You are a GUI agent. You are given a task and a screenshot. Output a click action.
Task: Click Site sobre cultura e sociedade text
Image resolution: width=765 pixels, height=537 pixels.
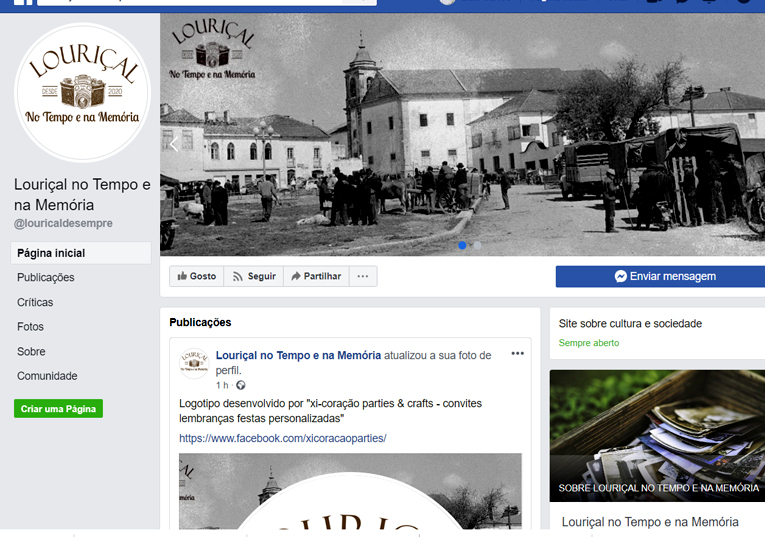click(630, 323)
